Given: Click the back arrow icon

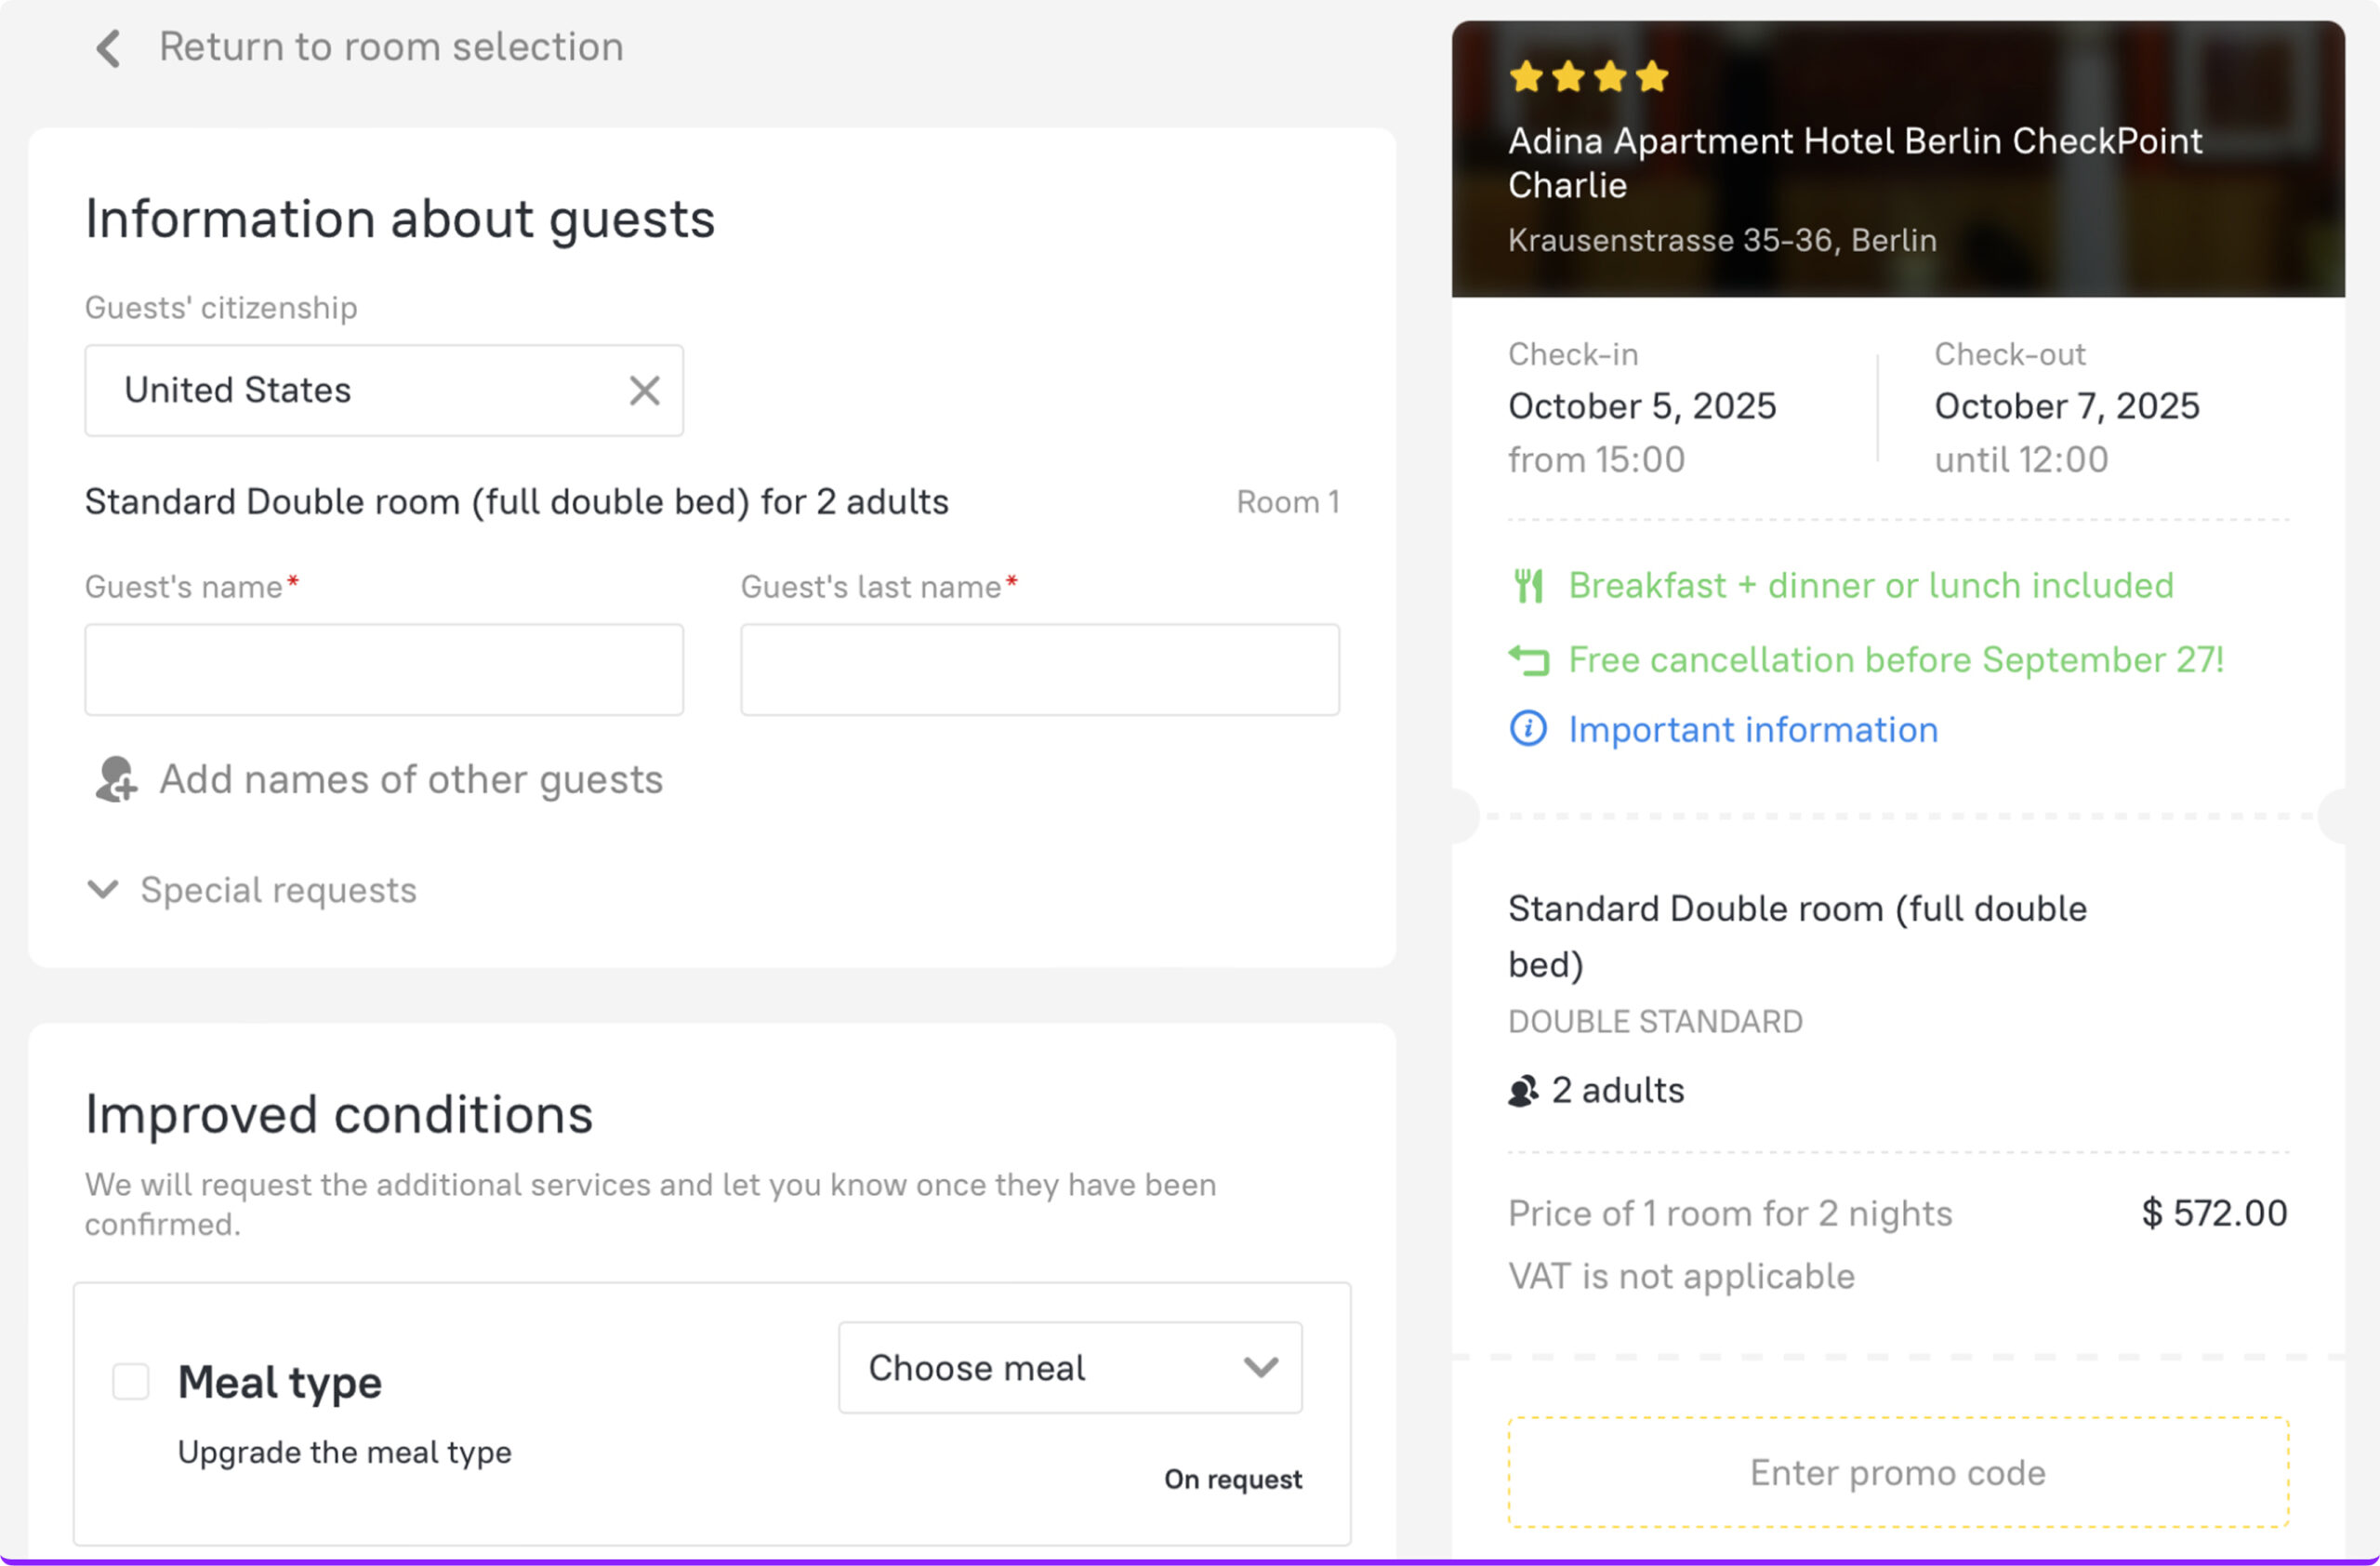Looking at the screenshot, I should point(108,48).
